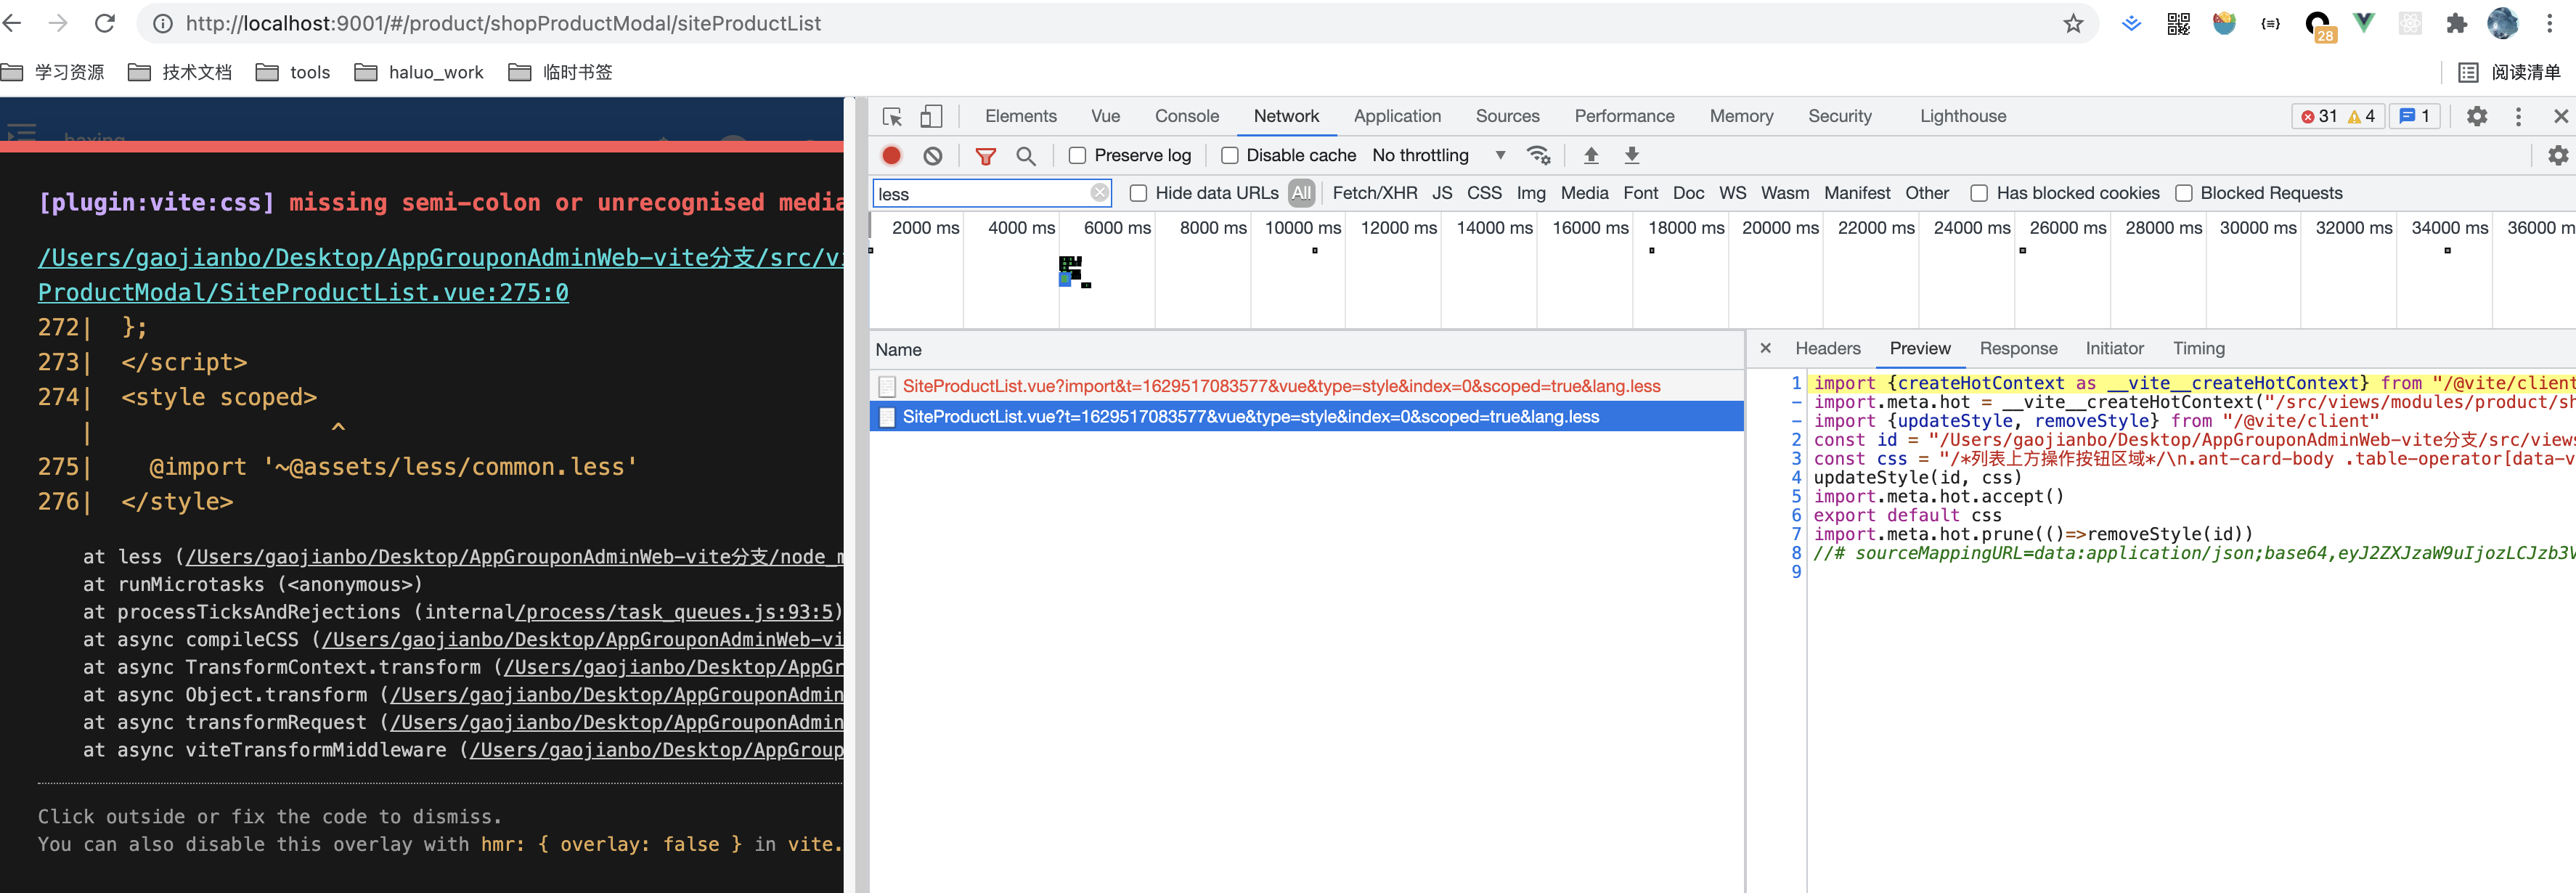Open DevTools three-dot more menu
The width and height of the screenshot is (2576, 893).
coord(2518,116)
